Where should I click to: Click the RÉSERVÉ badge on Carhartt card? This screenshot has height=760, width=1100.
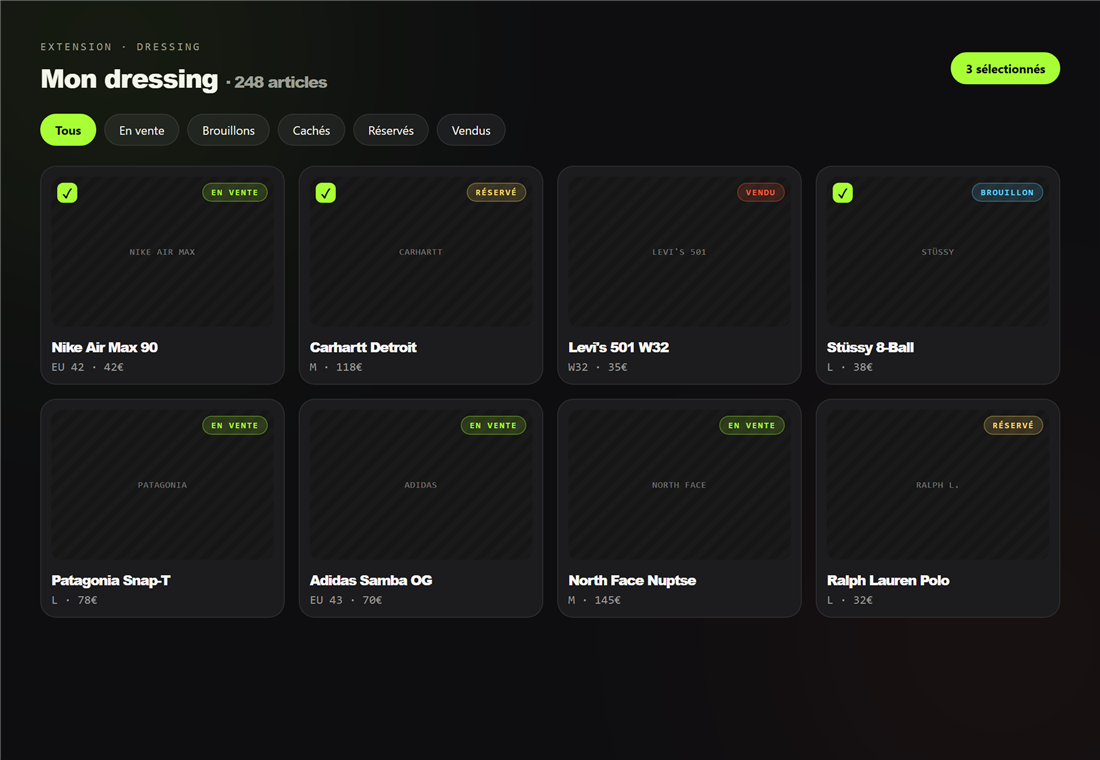coord(496,192)
